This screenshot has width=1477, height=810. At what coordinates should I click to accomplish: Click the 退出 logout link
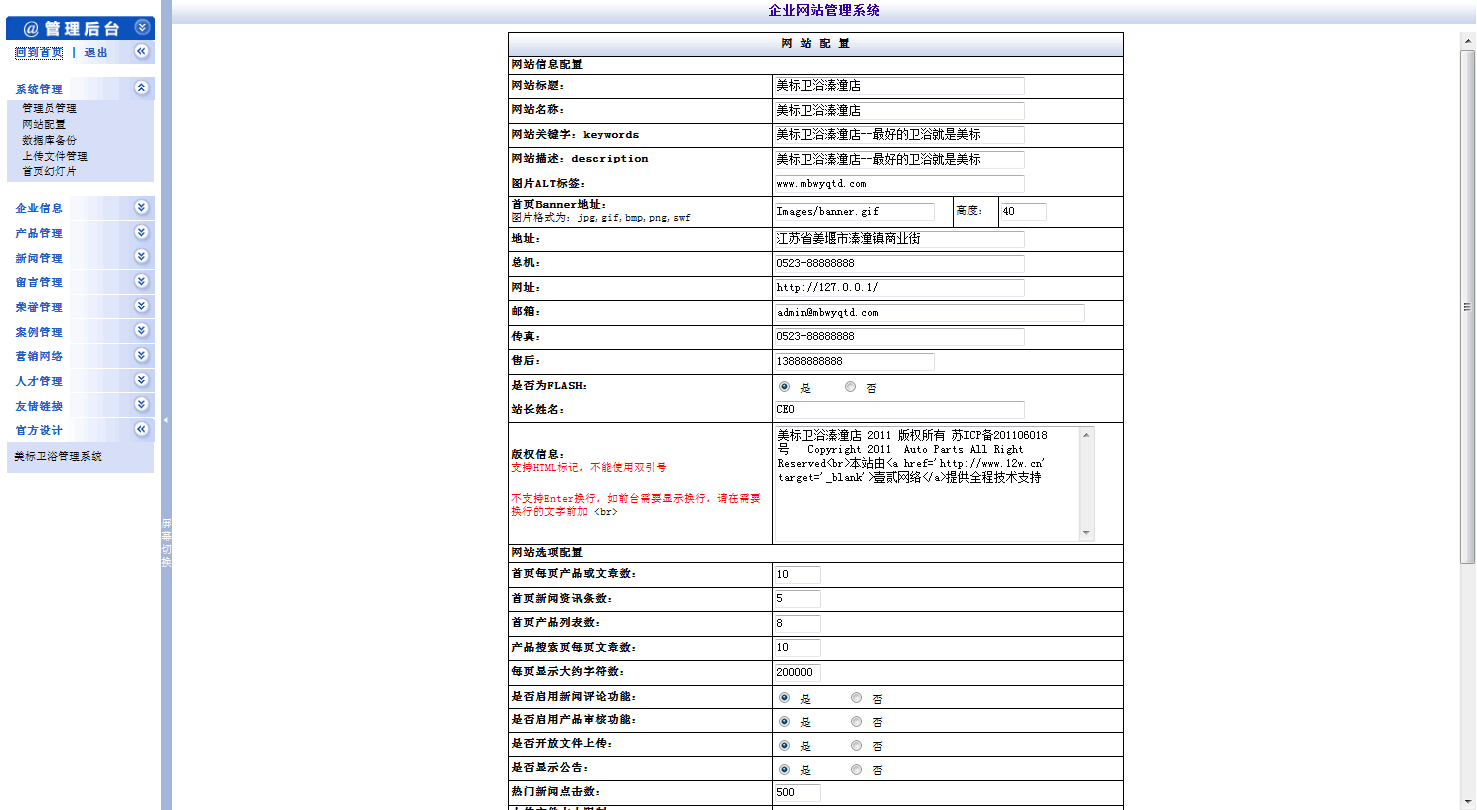click(96, 52)
